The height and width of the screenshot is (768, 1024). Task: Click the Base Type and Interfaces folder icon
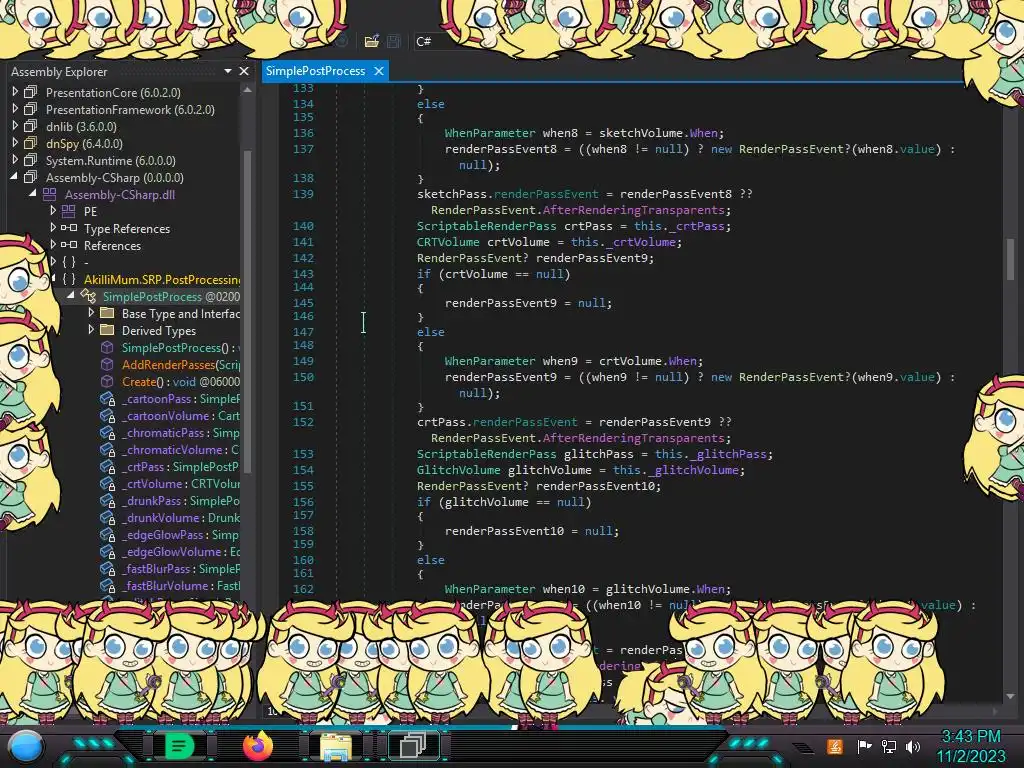[x=107, y=313]
